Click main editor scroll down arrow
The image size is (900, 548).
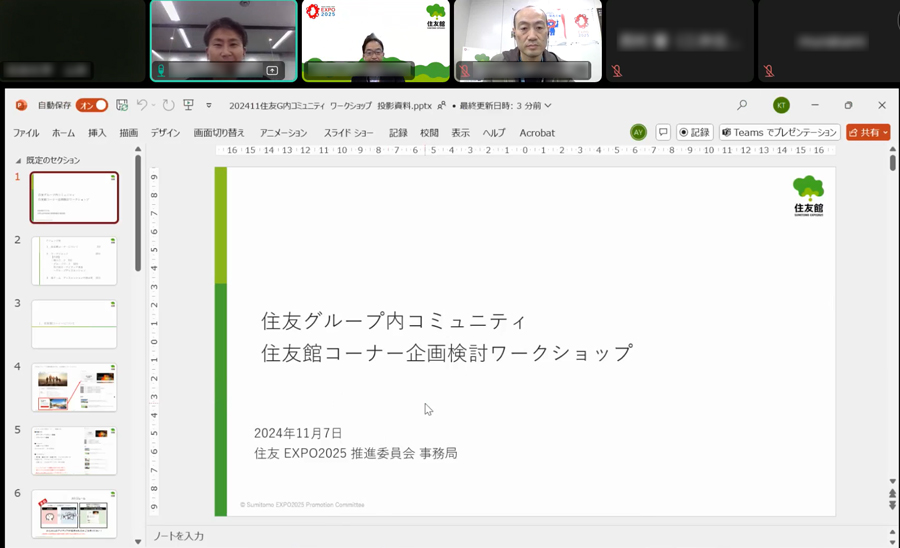click(893, 481)
